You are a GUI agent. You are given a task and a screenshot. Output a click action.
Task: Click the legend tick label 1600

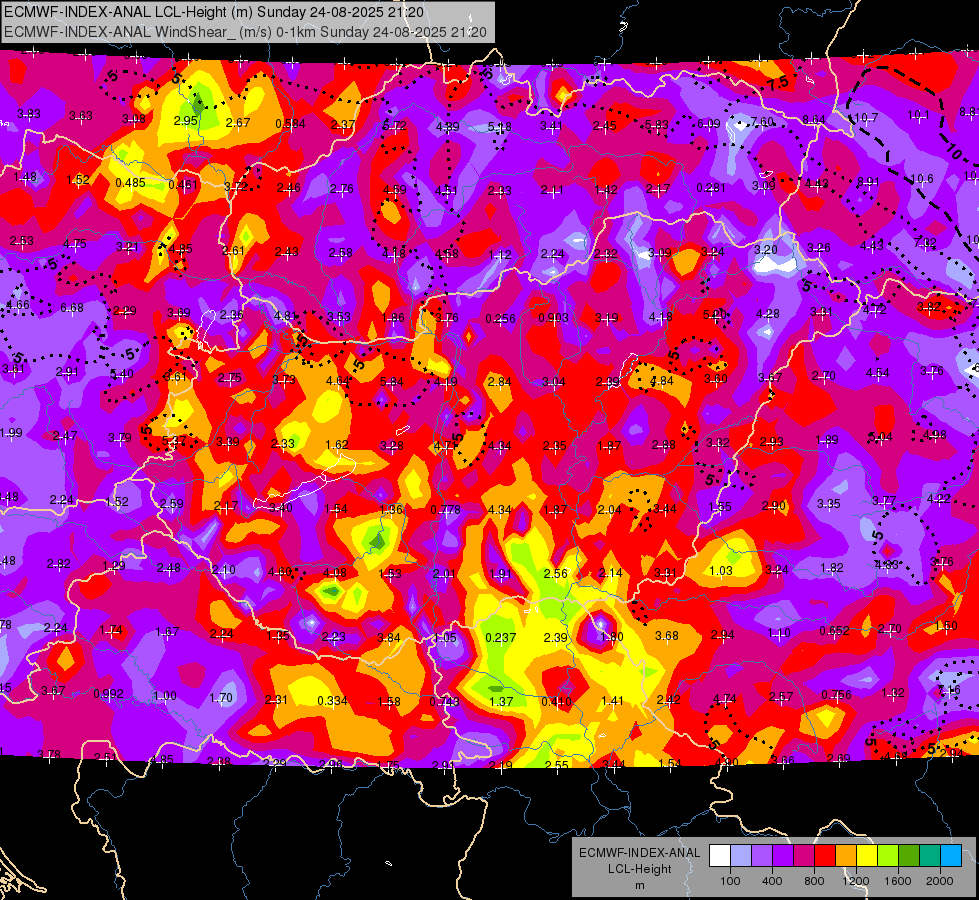click(898, 881)
